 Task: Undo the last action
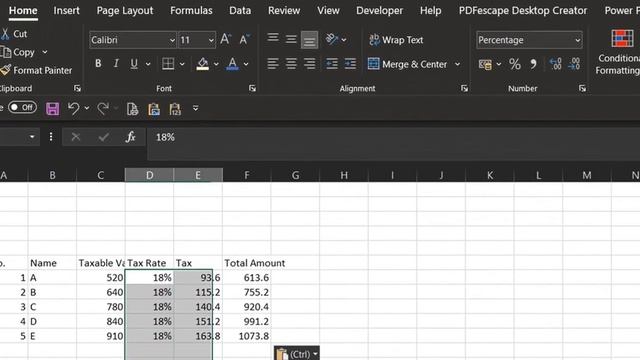coord(74,109)
